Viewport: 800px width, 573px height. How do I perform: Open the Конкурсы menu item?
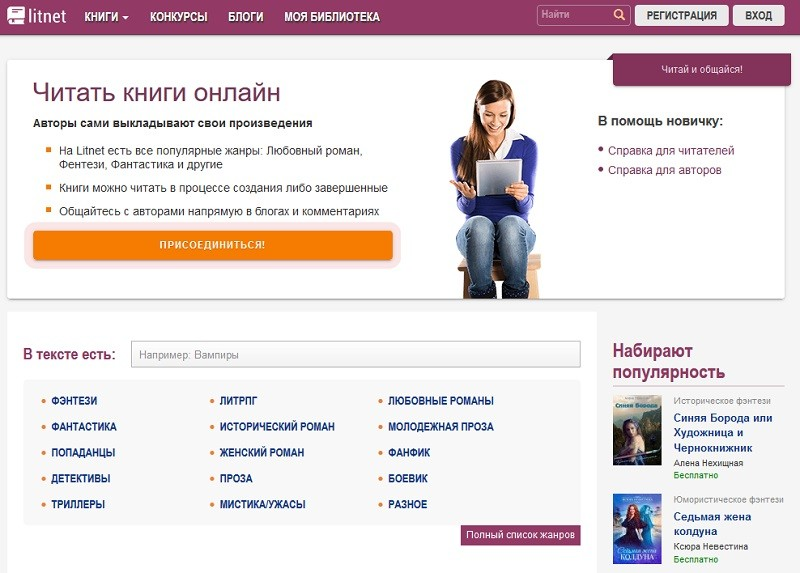pyautogui.click(x=179, y=17)
